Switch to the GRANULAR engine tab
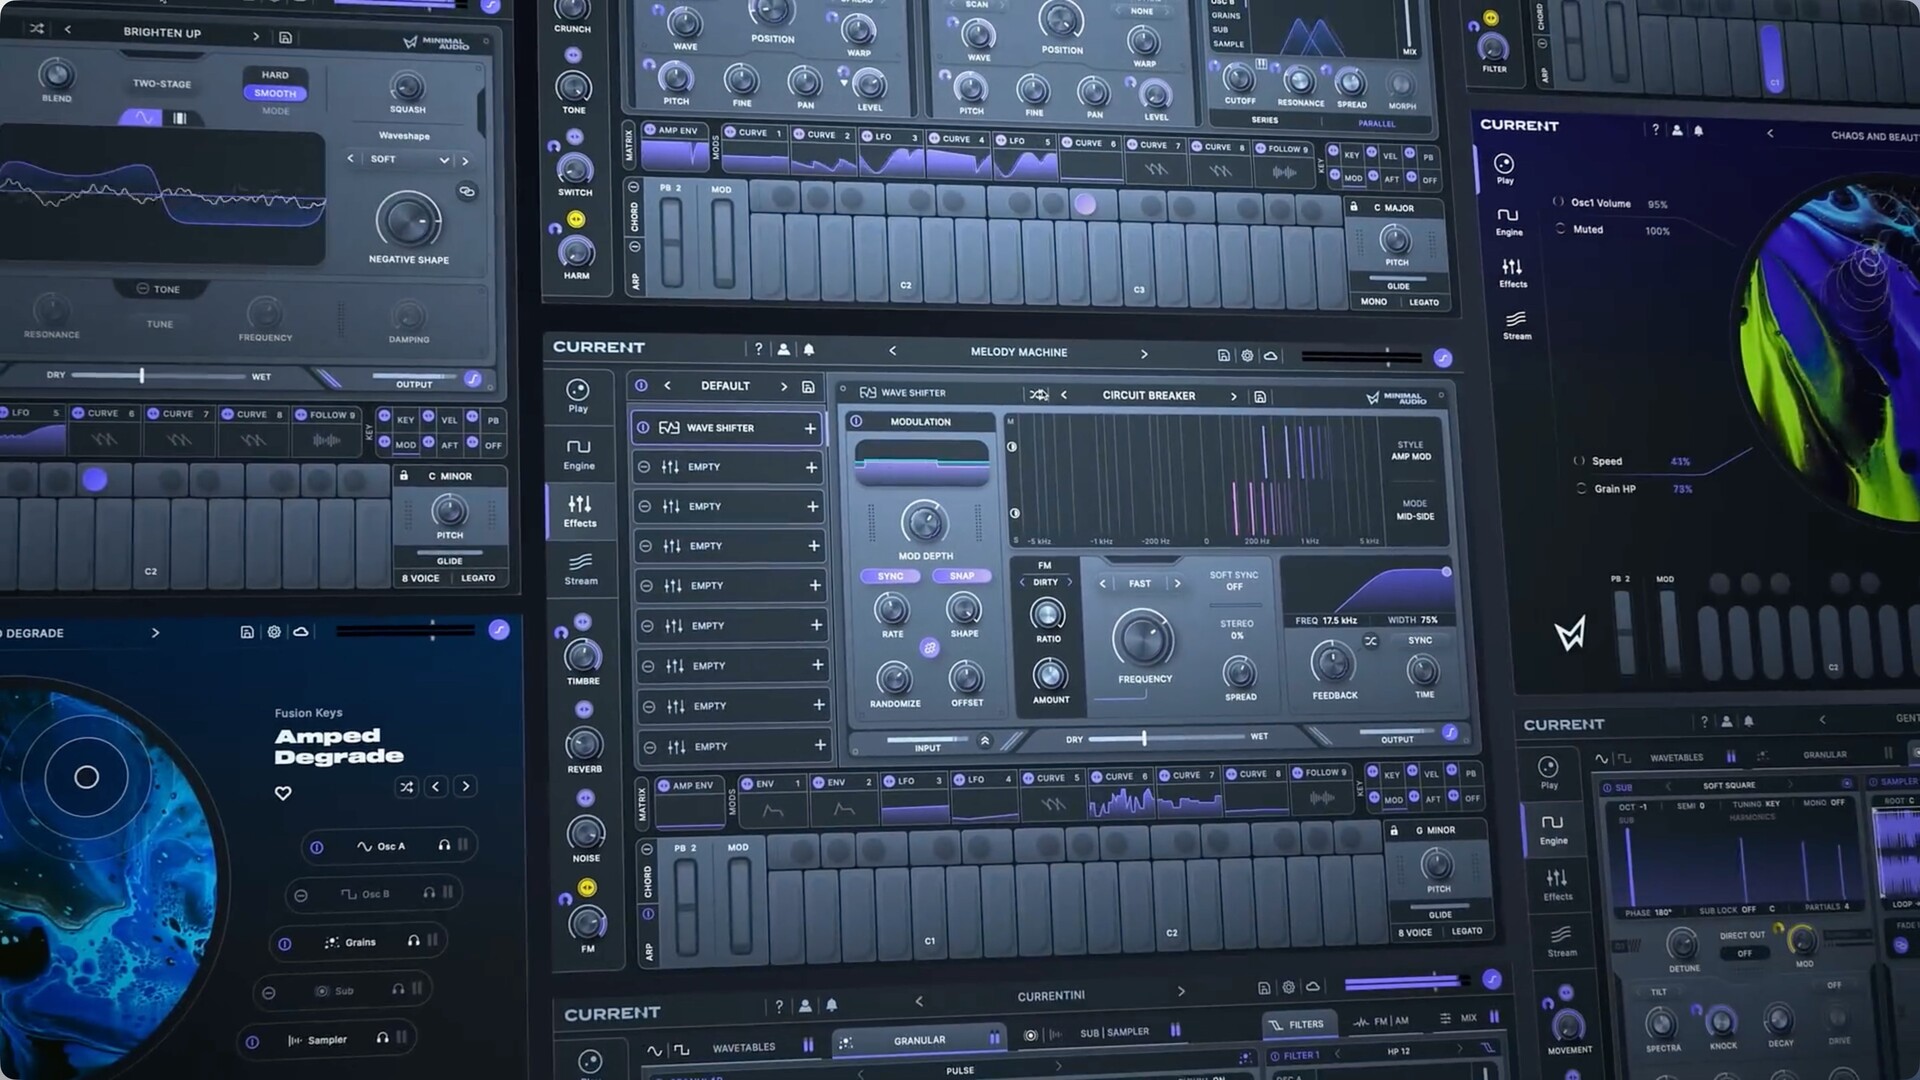 point(918,1040)
